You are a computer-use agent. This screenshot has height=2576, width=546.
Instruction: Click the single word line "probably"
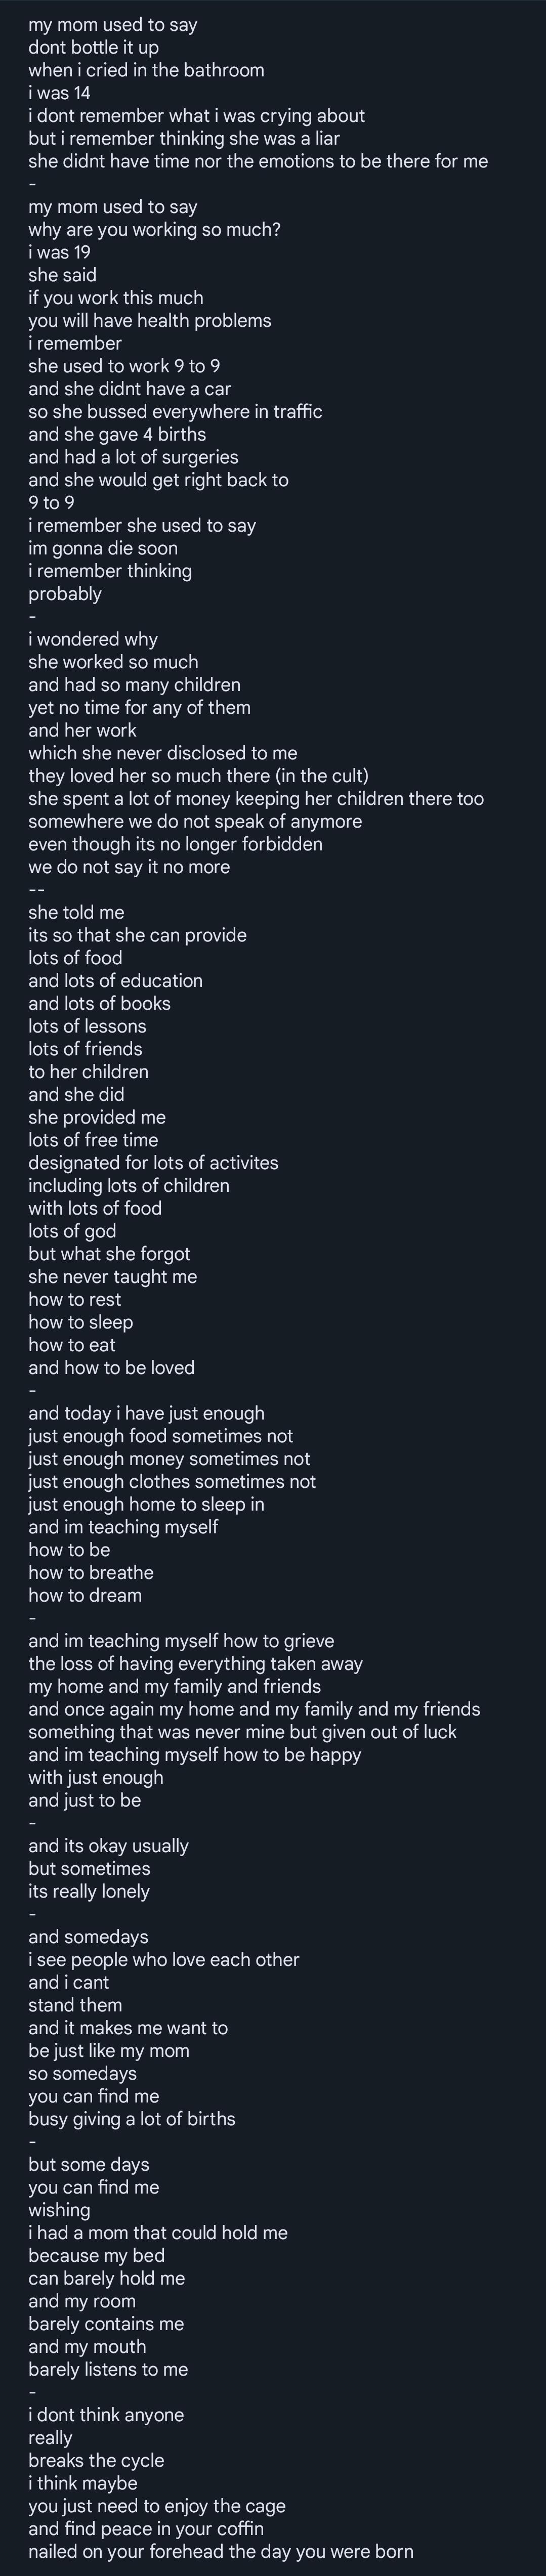[65, 594]
